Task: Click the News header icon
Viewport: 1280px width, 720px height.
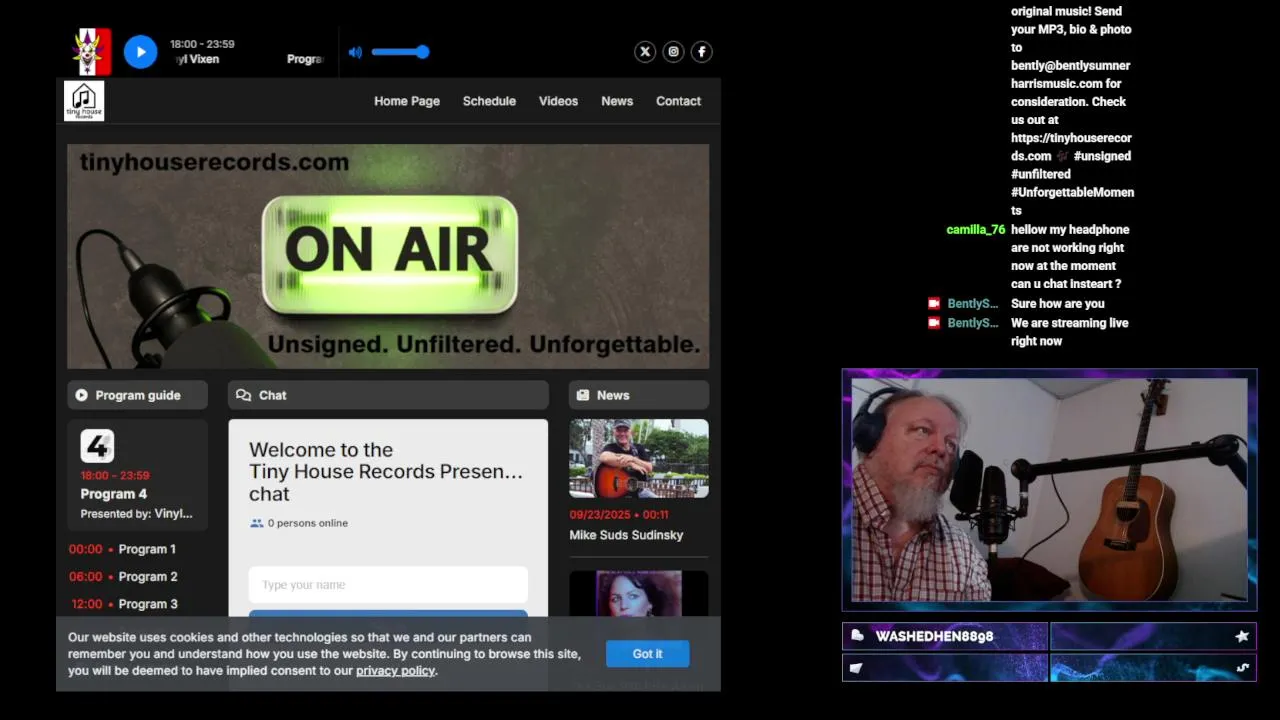Action: 583,395
